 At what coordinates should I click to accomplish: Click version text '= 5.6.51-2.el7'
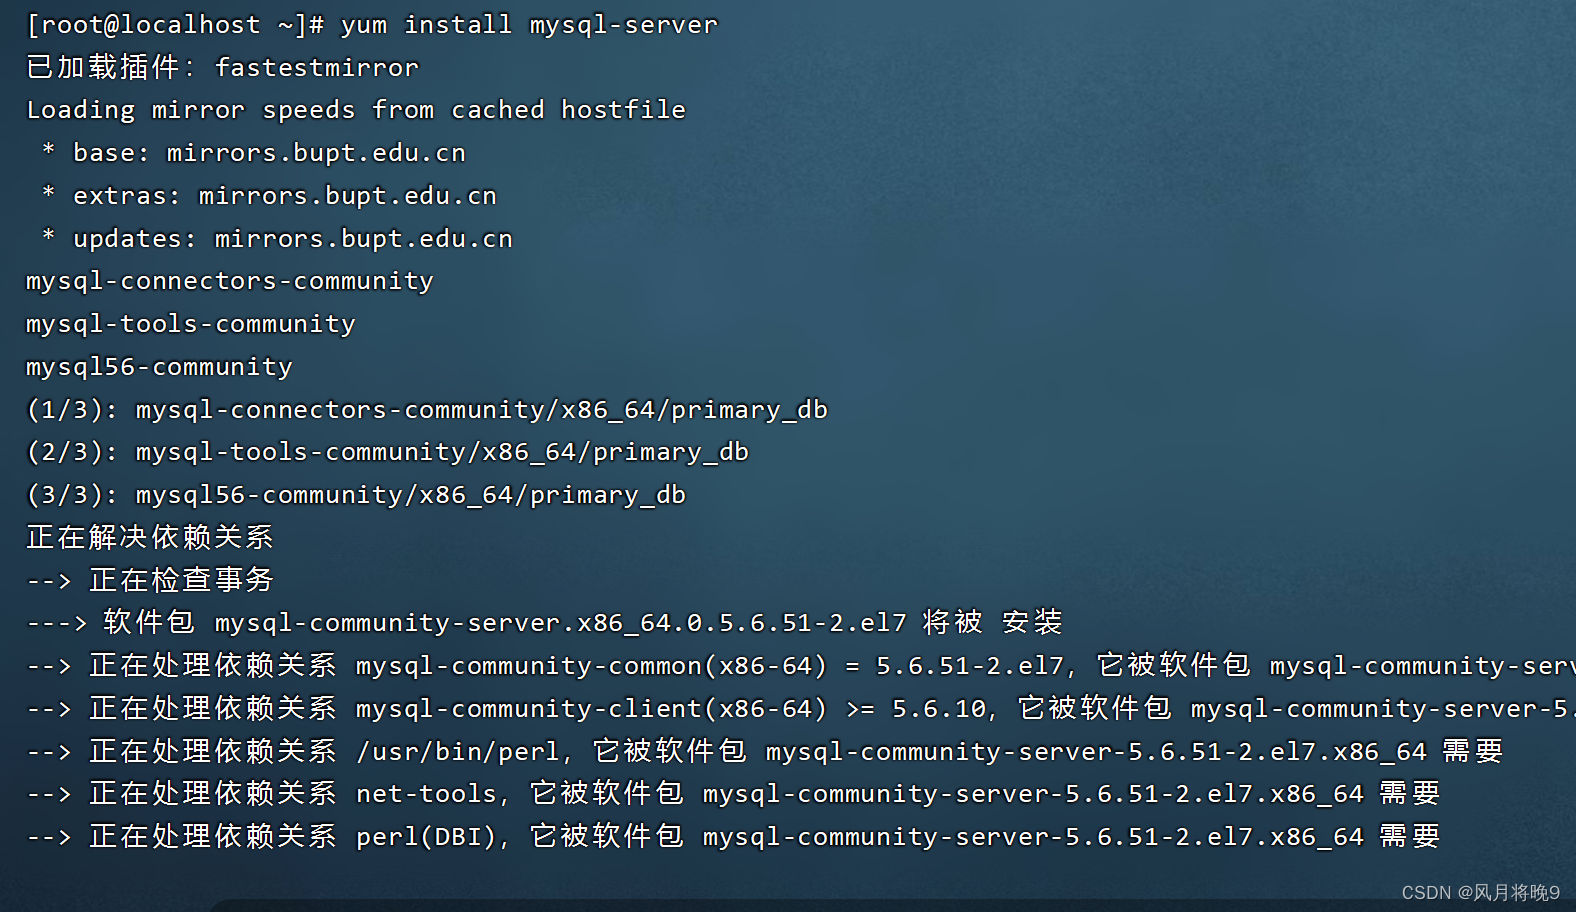tap(955, 666)
